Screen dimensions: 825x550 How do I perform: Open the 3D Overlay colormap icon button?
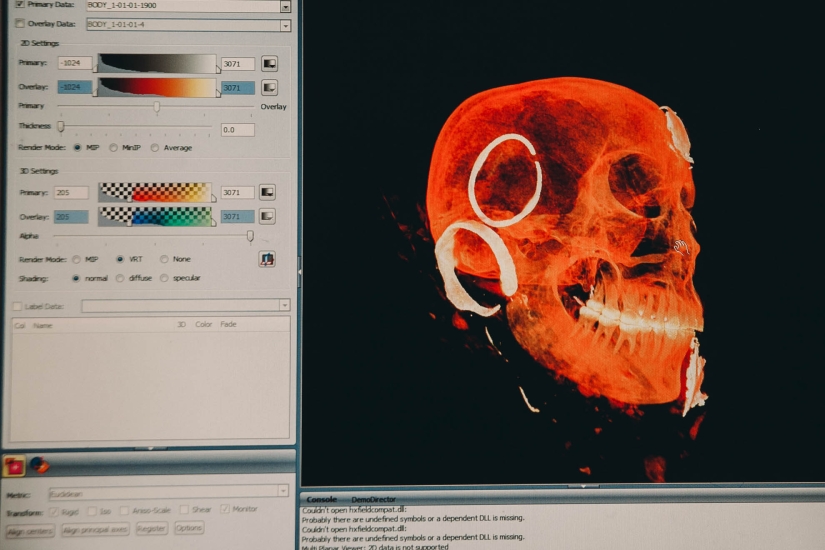pos(268,216)
